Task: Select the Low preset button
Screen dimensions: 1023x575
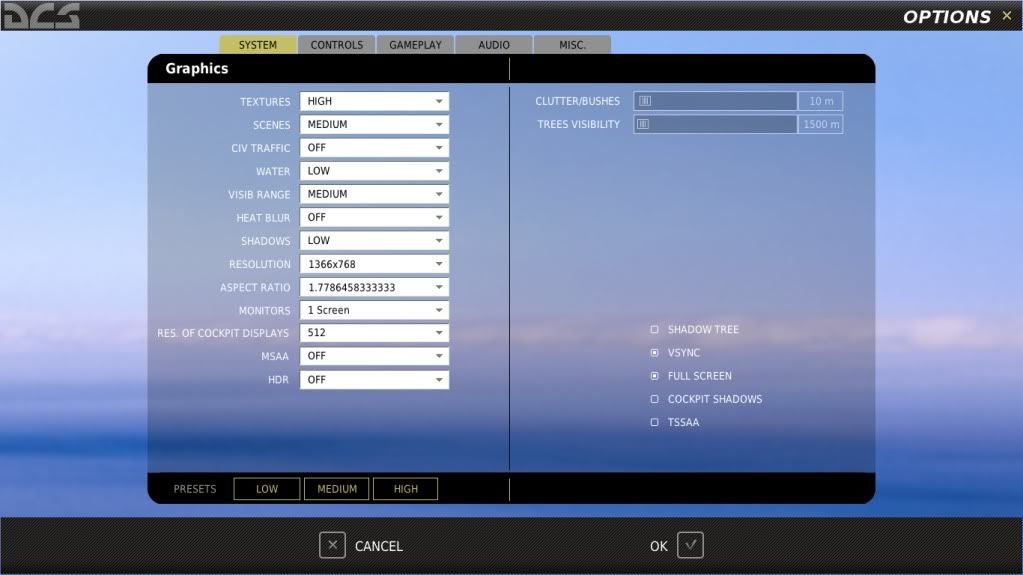Action: point(267,489)
